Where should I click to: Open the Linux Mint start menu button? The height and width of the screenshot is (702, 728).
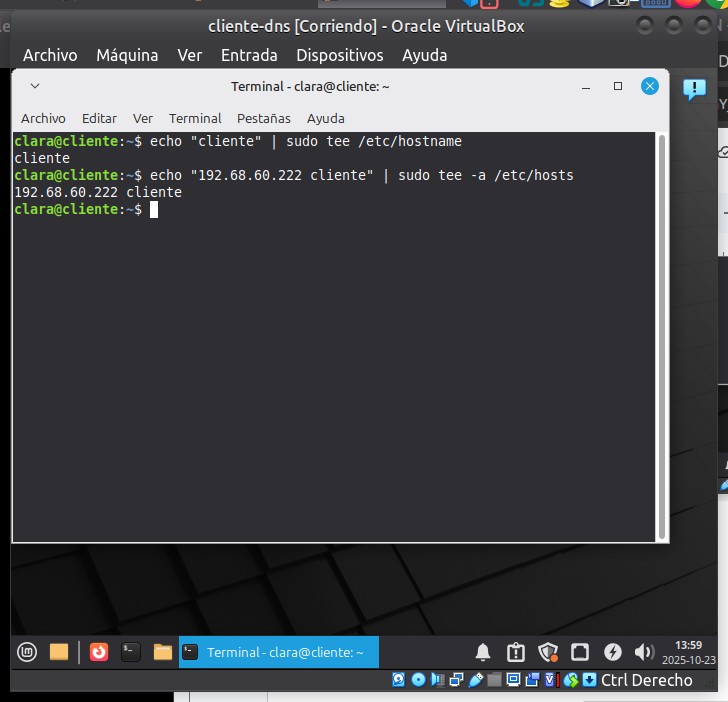pos(27,652)
